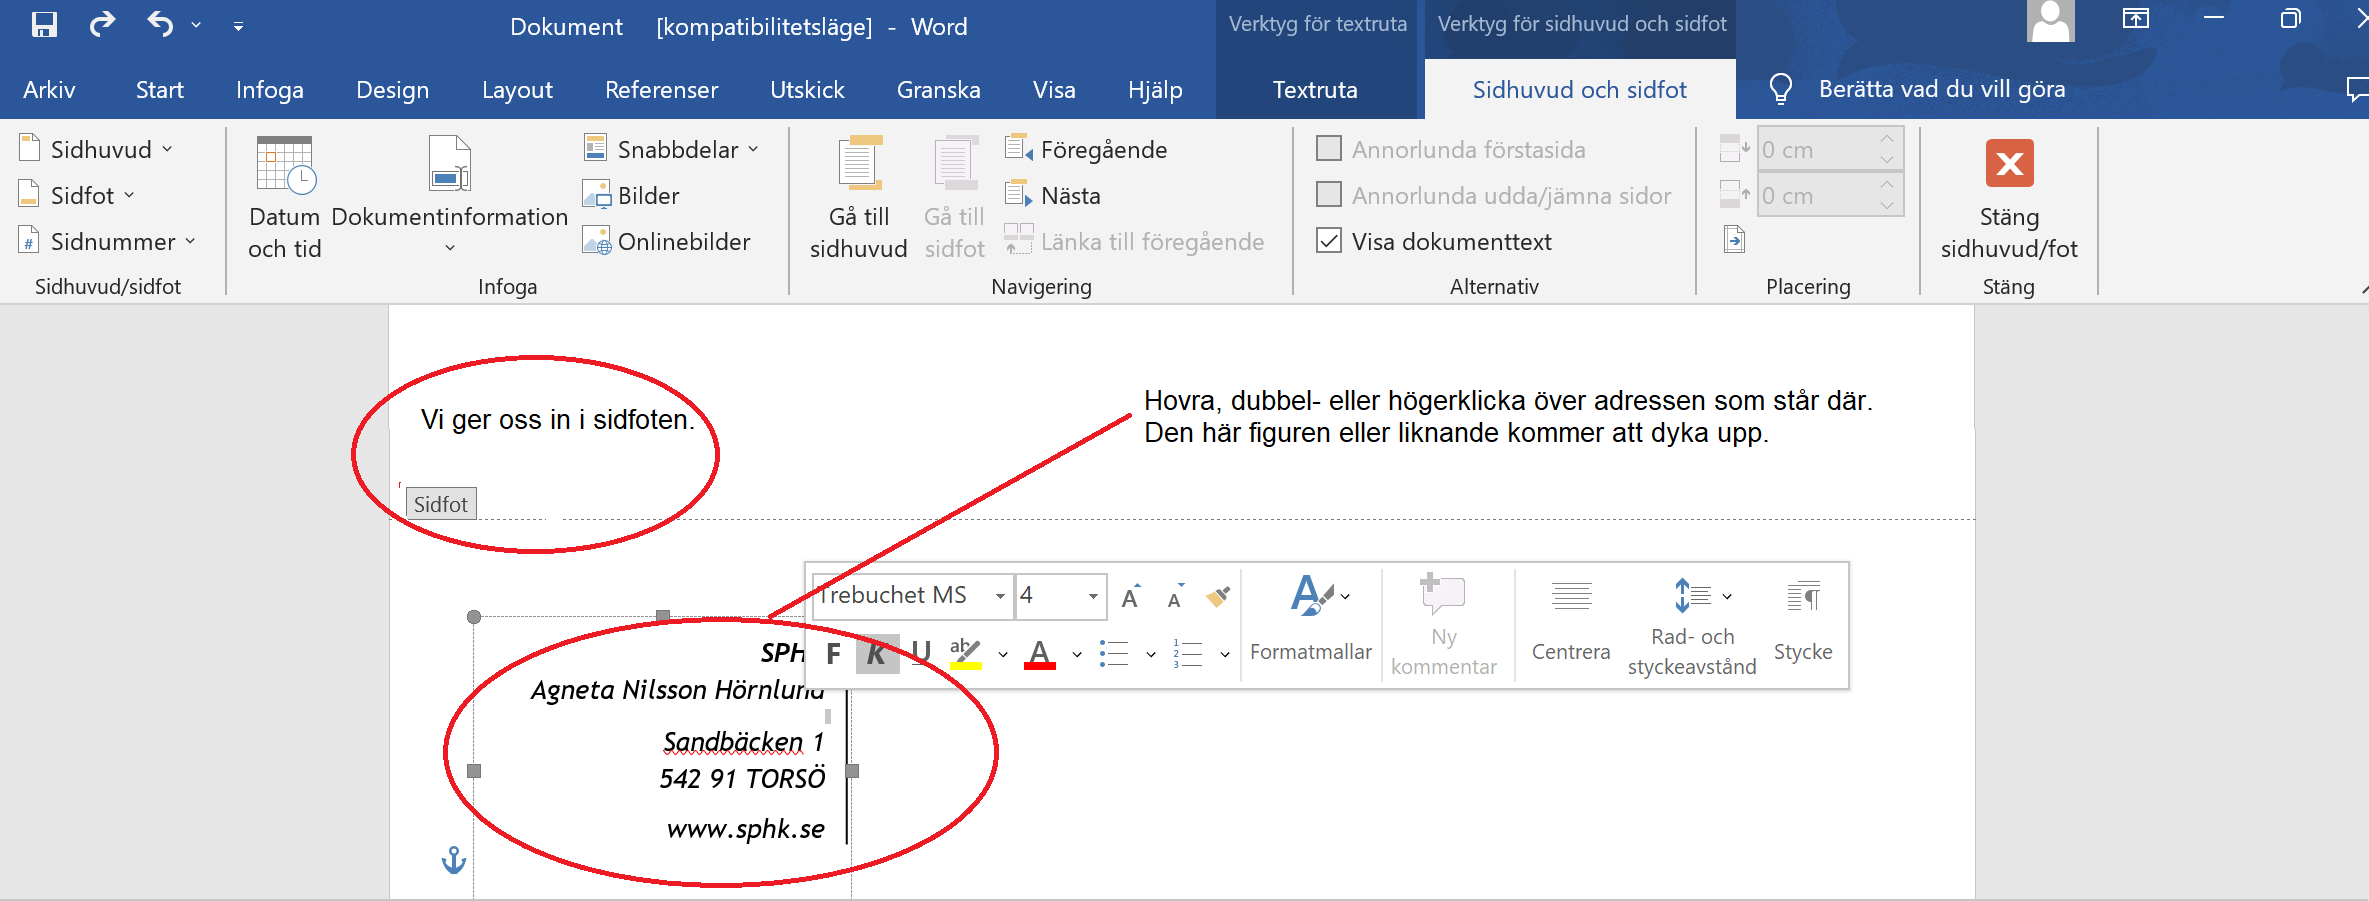This screenshot has height=901, width=2369.
Task: Select the Sidhuvud och sidfot tab
Action: 1579,90
